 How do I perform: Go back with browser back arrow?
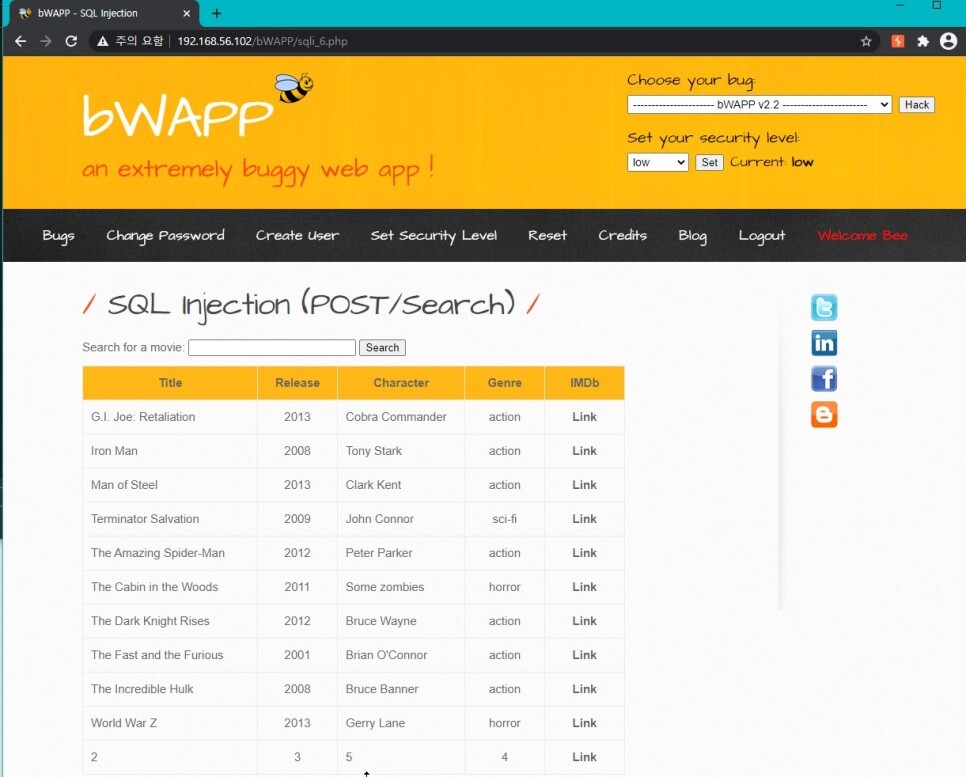click(20, 41)
